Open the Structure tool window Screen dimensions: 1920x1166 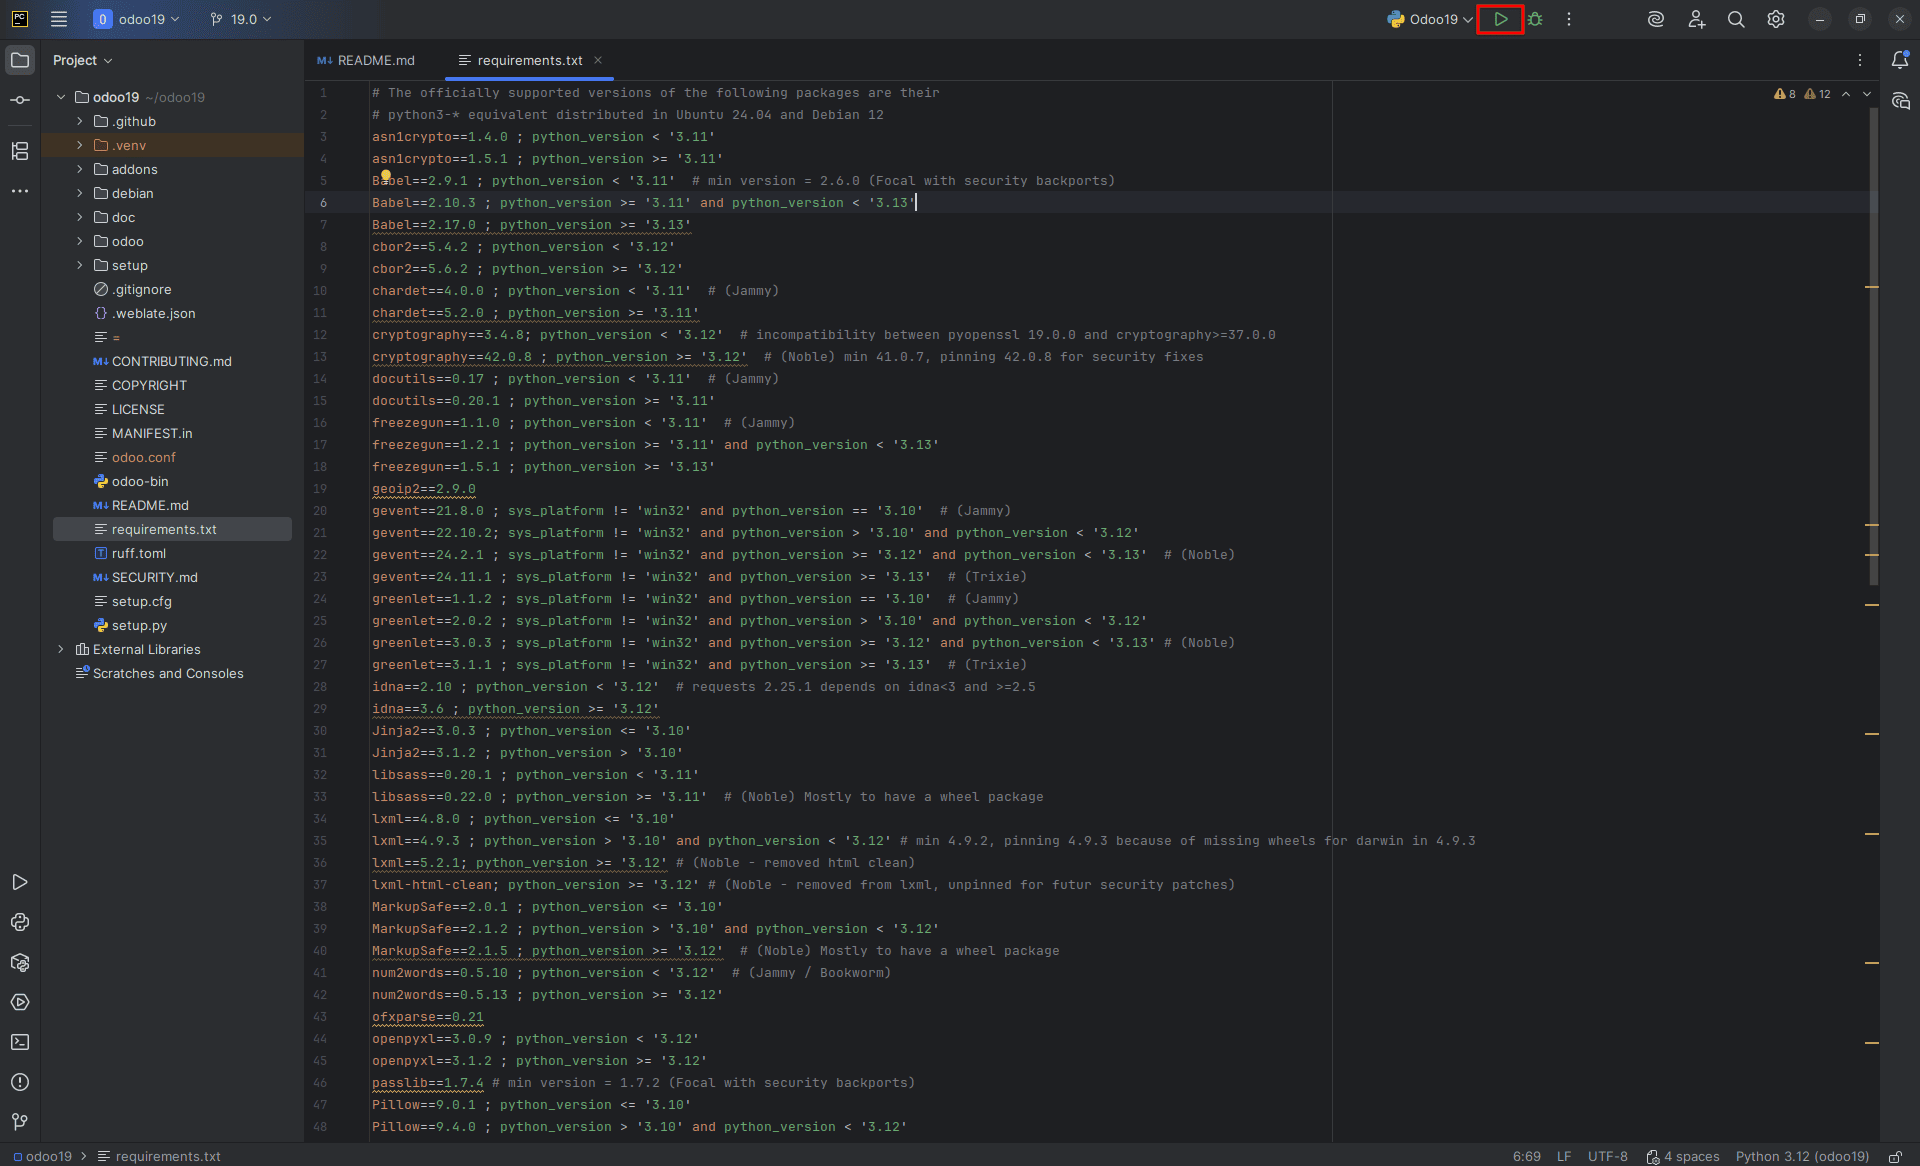coord(20,151)
